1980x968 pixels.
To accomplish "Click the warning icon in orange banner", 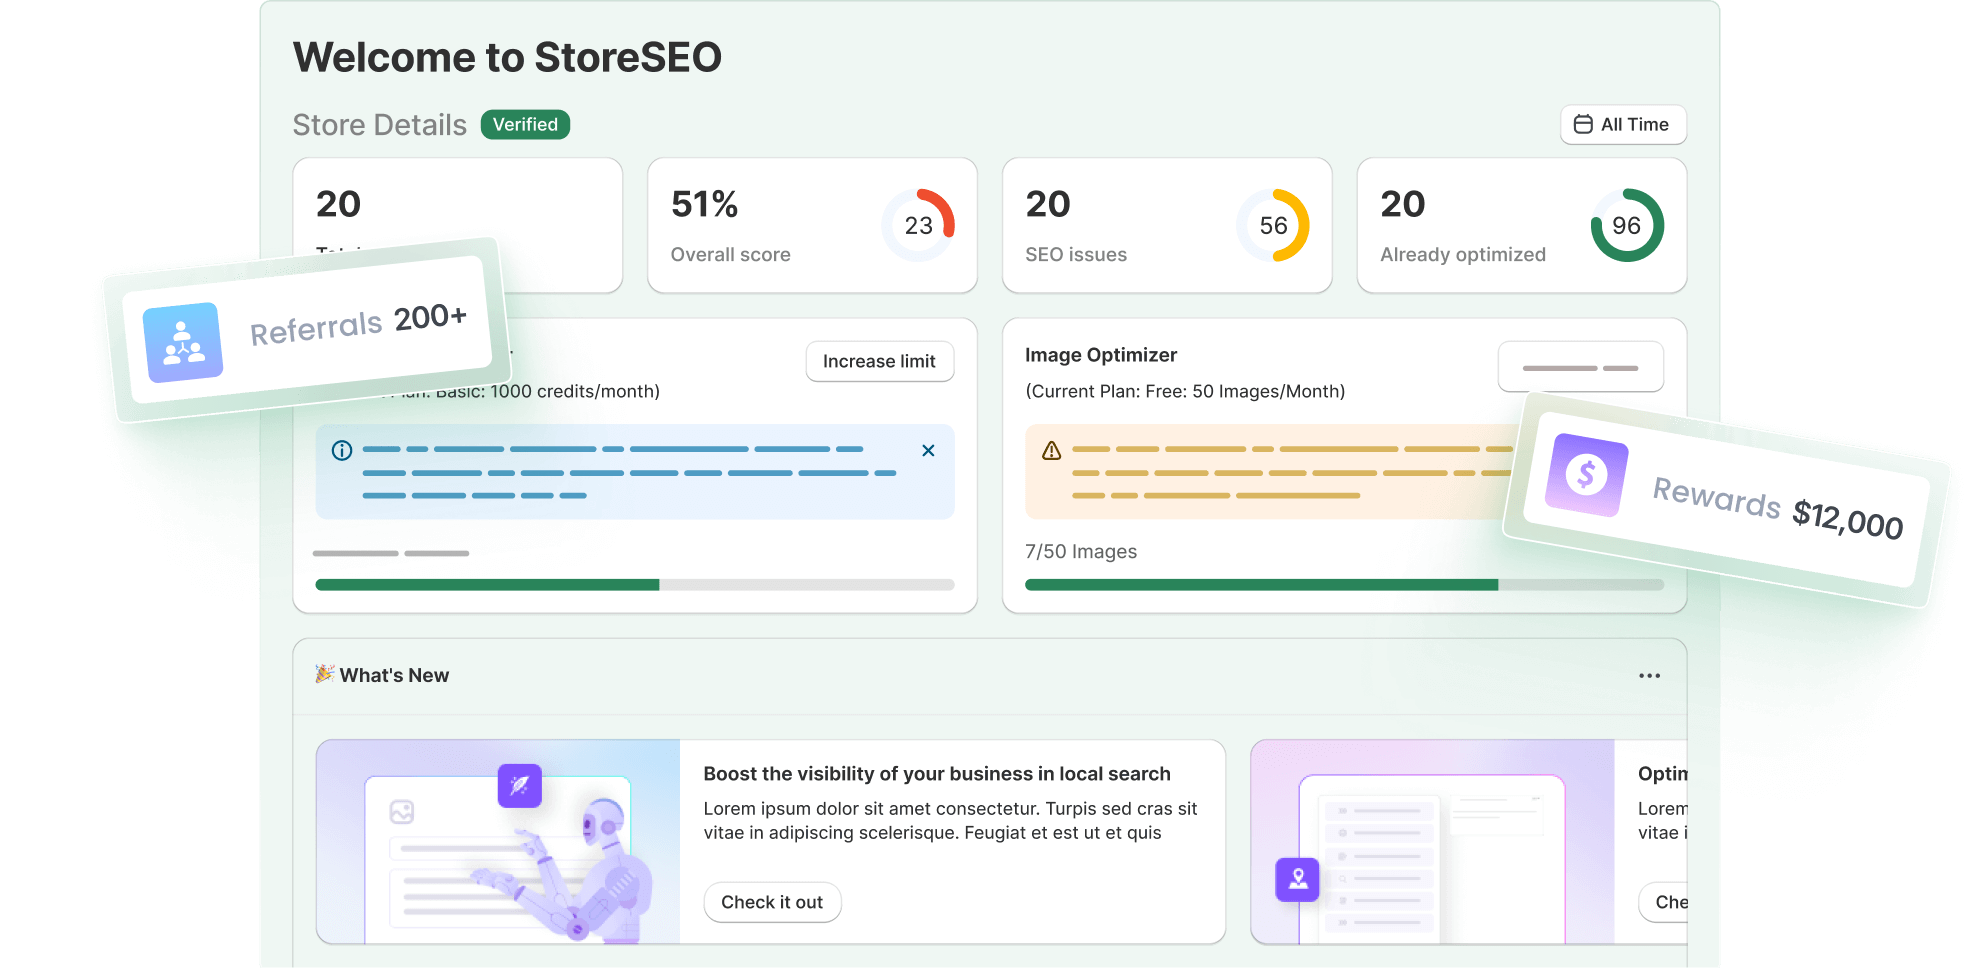I will [1051, 451].
